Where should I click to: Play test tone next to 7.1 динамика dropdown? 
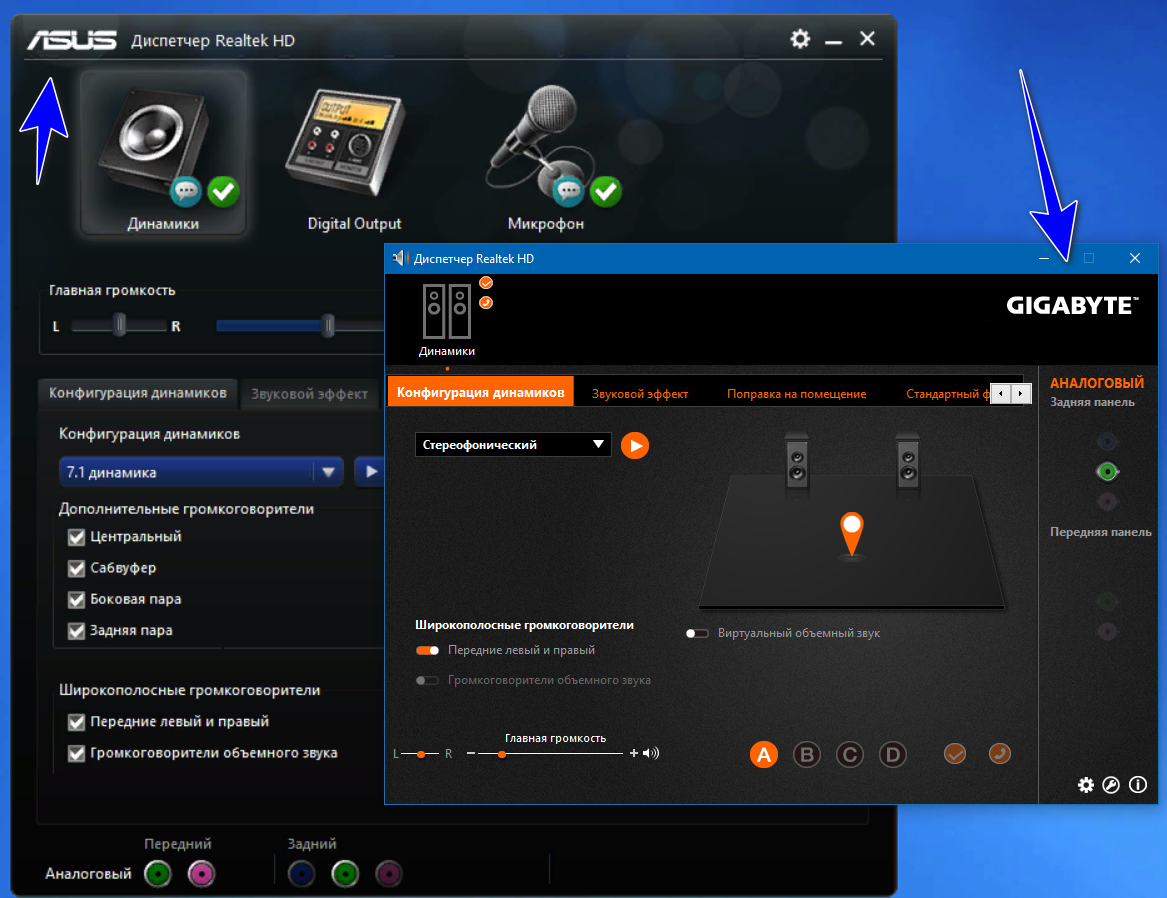[x=371, y=472]
